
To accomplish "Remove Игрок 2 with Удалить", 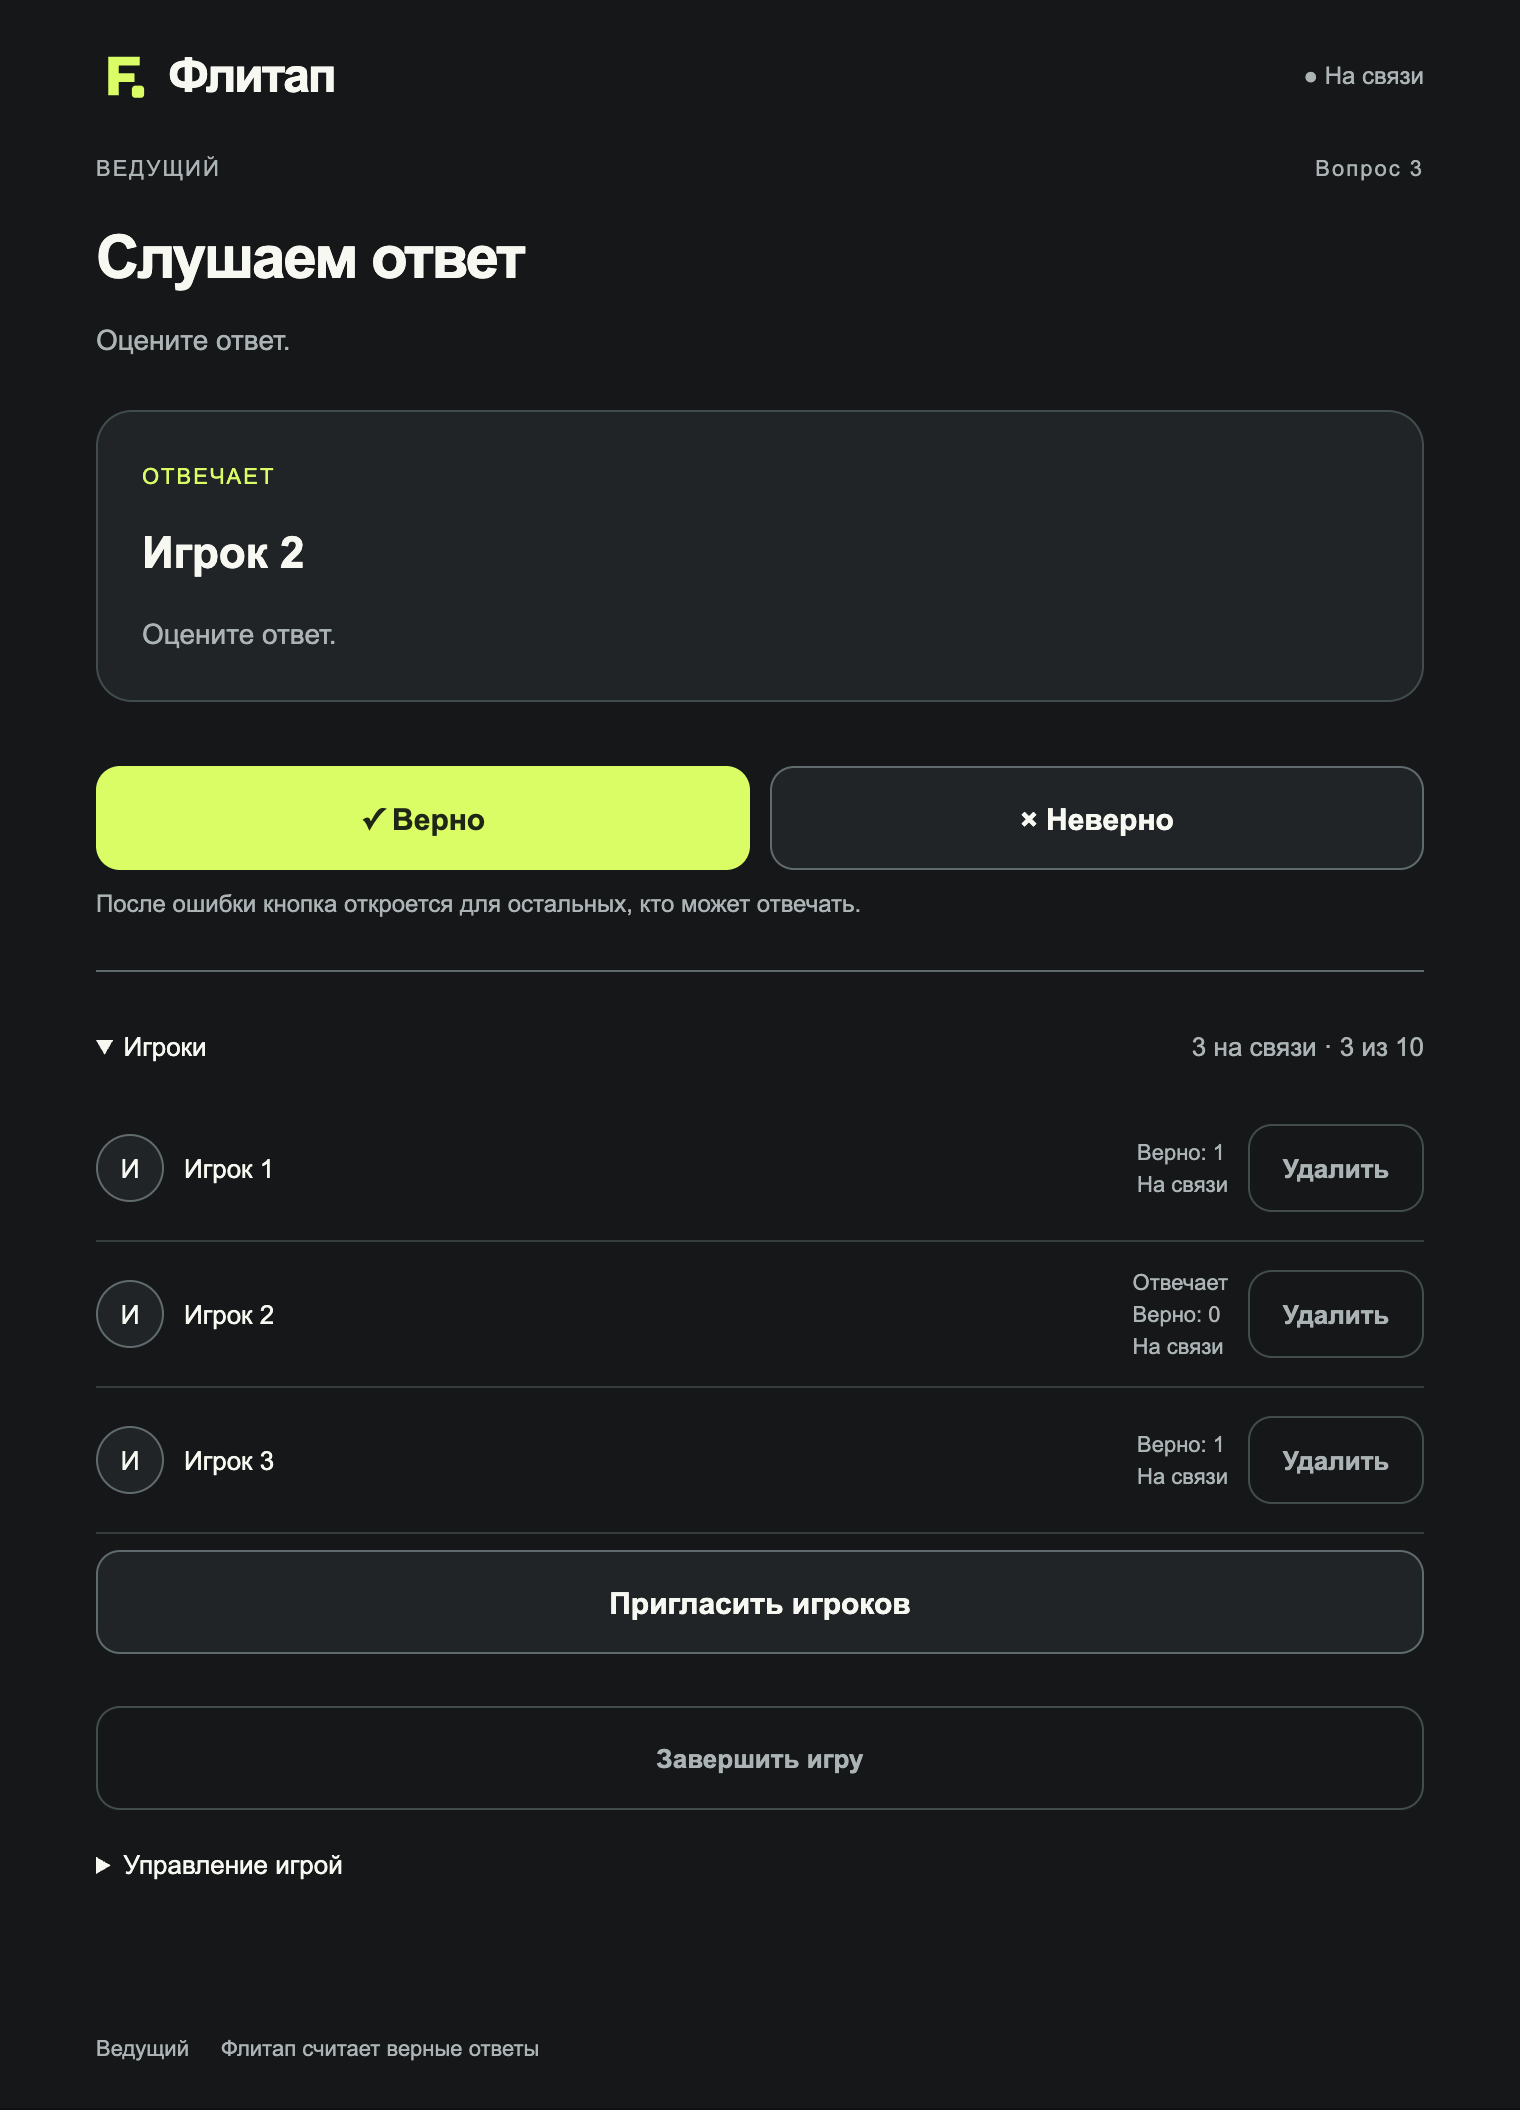I will pos(1336,1314).
